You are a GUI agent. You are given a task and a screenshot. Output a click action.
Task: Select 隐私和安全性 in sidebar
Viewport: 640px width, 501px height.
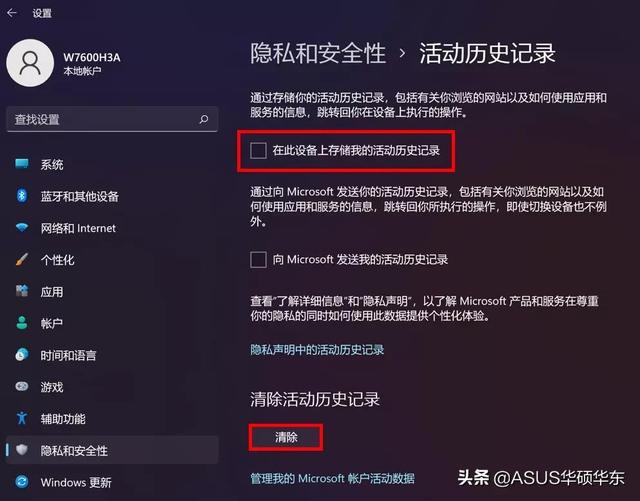coord(112,450)
